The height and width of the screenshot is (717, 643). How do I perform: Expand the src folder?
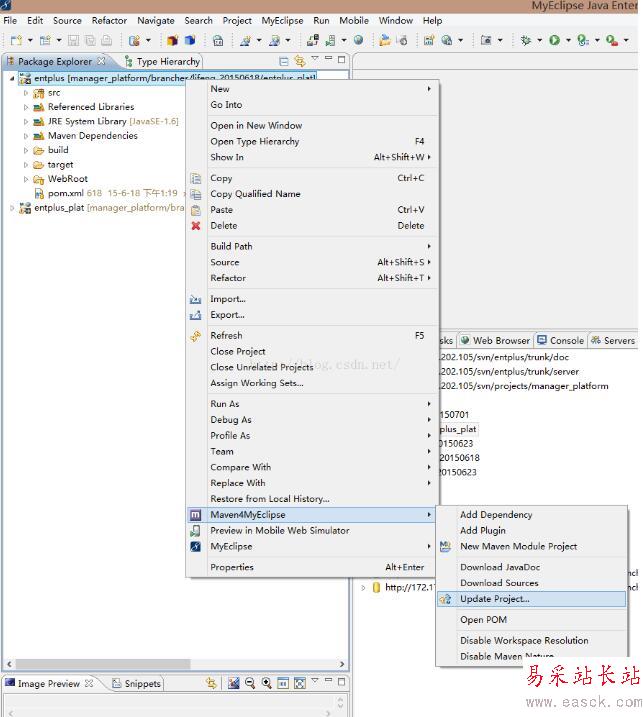click(26, 93)
